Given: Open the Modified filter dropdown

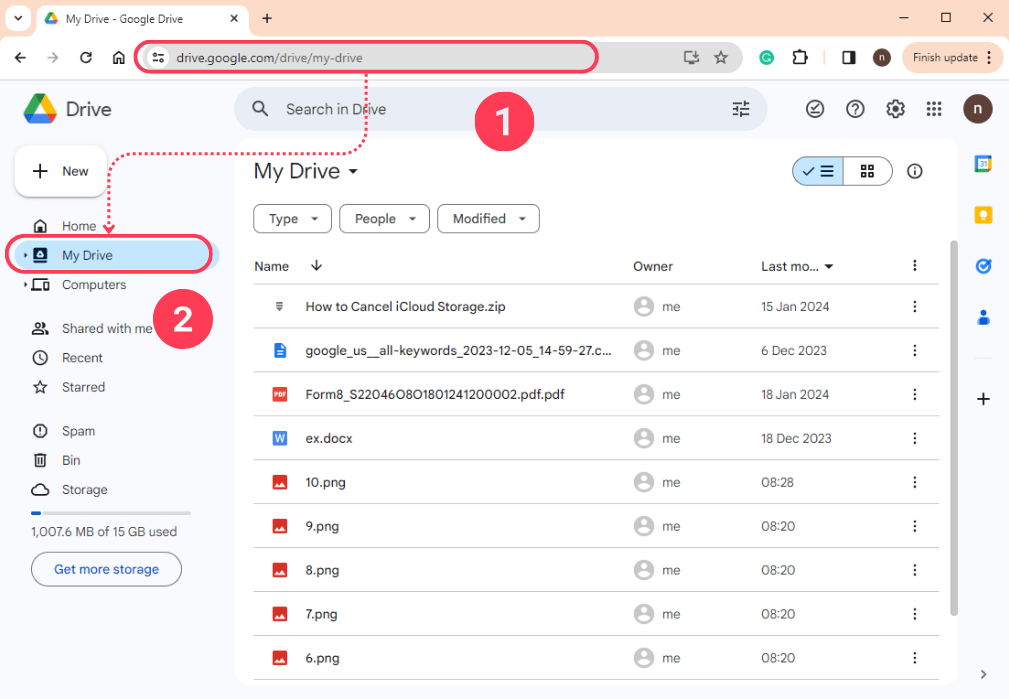Looking at the screenshot, I should click(x=488, y=219).
